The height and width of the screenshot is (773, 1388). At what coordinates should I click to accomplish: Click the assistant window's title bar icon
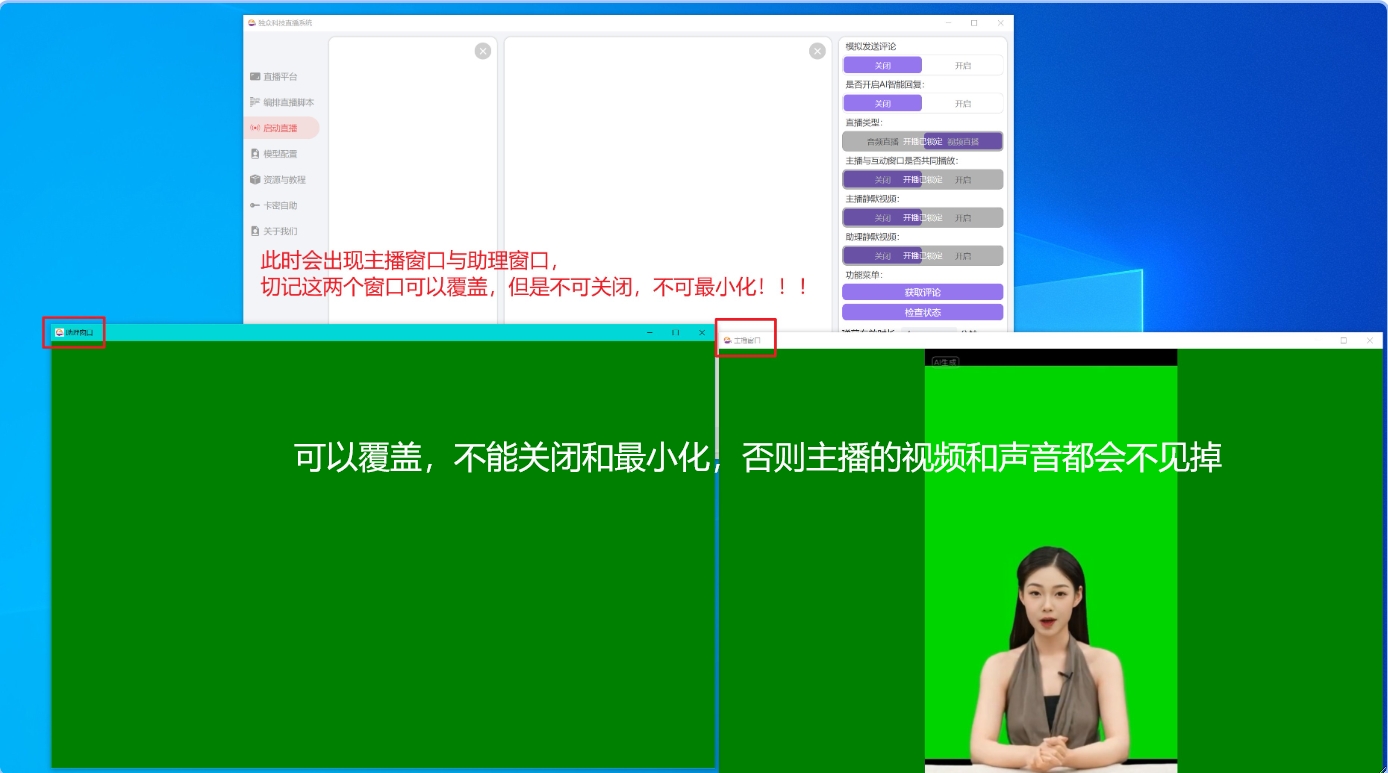pyautogui.click(x=60, y=332)
